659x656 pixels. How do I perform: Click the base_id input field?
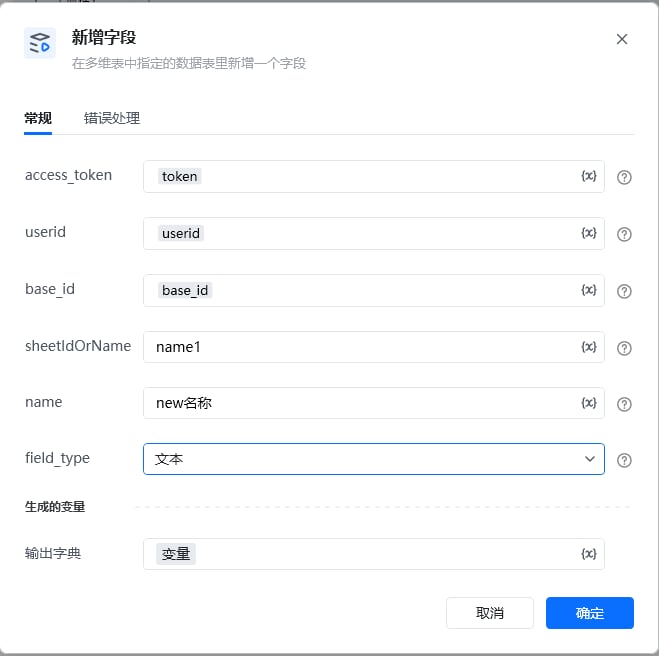point(374,290)
